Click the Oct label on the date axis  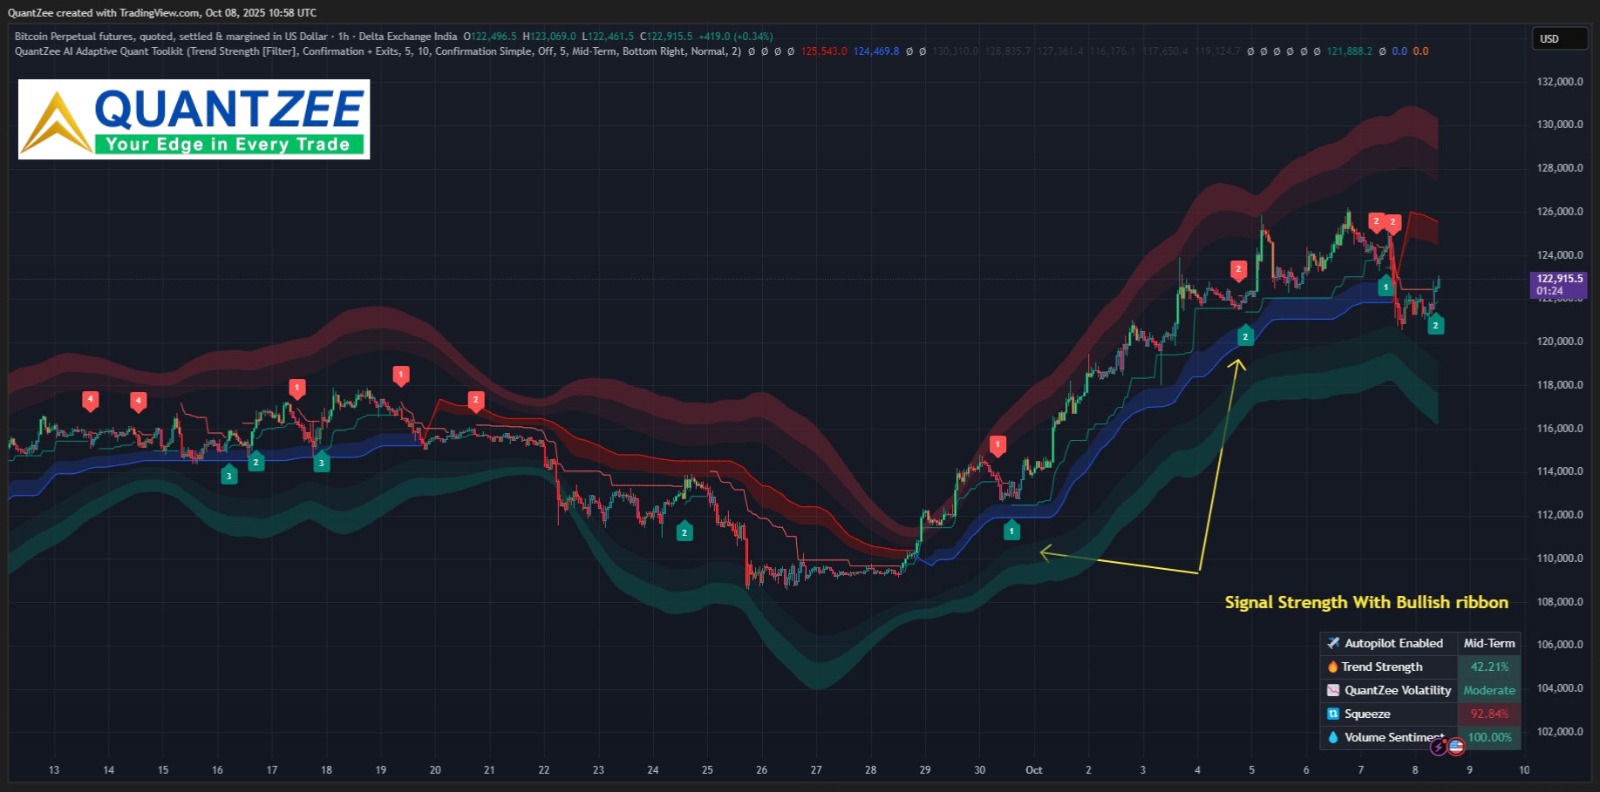tap(1034, 770)
